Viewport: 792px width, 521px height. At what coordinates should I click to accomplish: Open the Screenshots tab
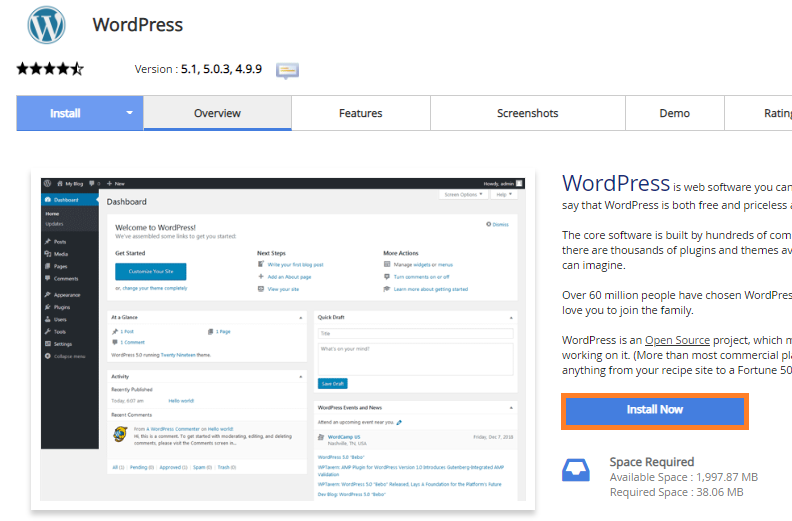(x=527, y=113)
